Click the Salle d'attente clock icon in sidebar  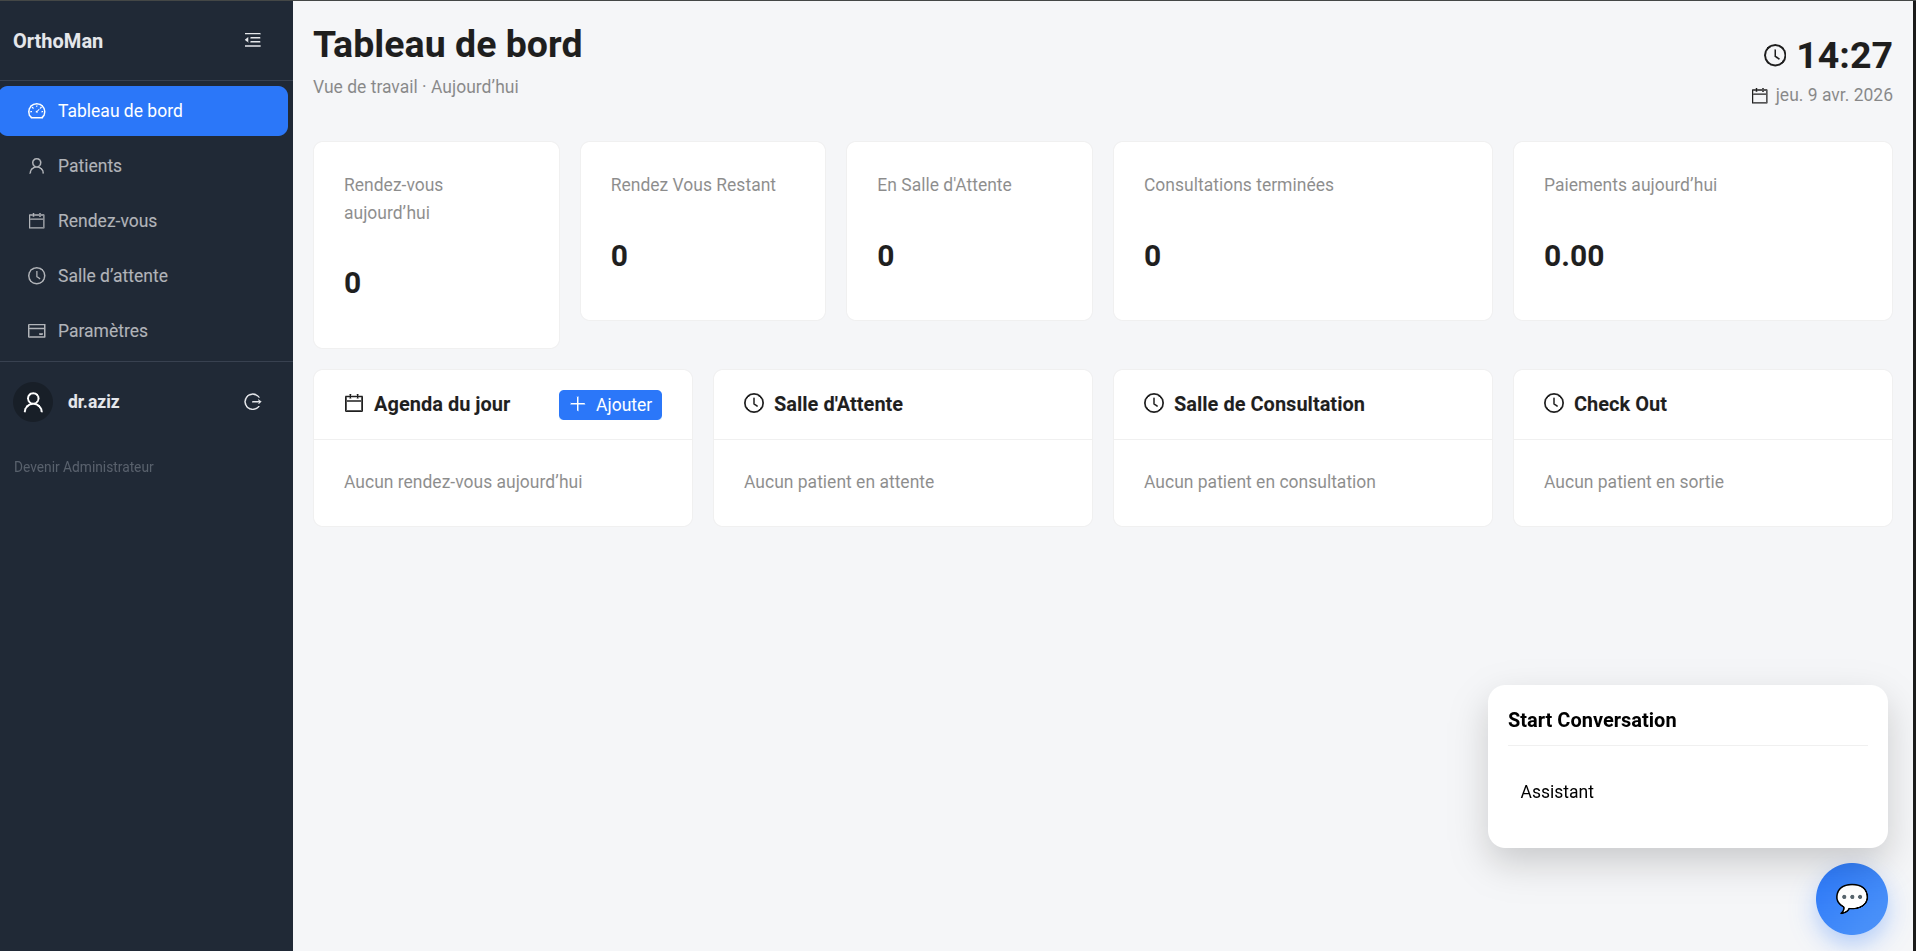pos(37,276)
